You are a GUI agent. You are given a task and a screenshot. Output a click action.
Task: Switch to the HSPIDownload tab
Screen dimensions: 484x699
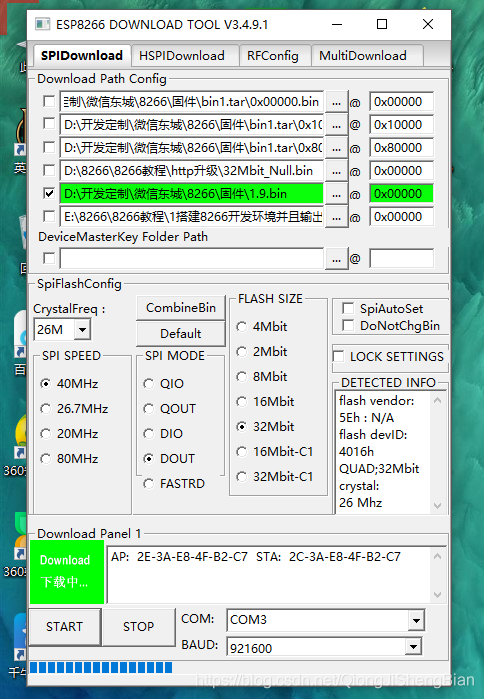[x=185, y=55]
